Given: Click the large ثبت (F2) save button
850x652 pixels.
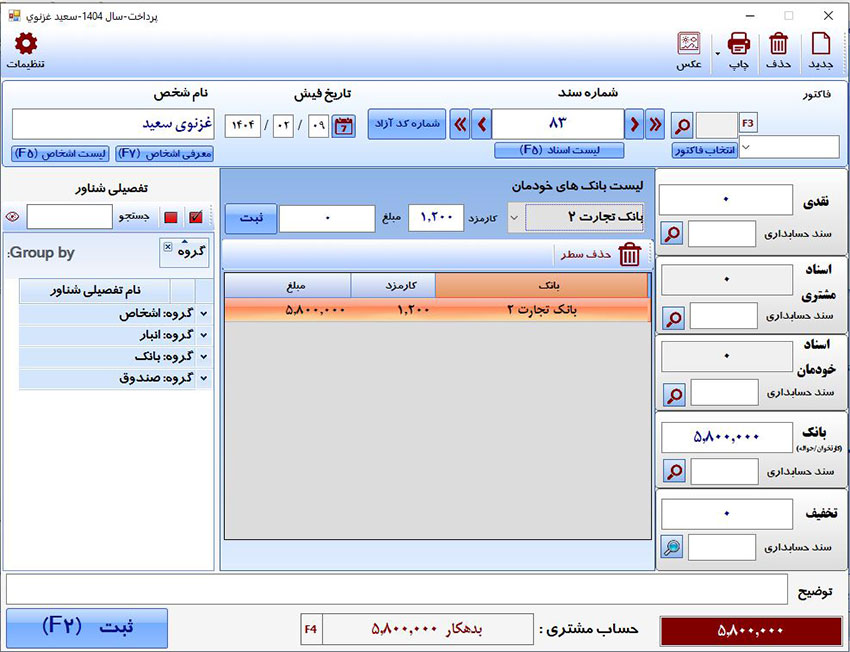Looking at the screenshot, I should pyautogui.click(x=87, y=628).
